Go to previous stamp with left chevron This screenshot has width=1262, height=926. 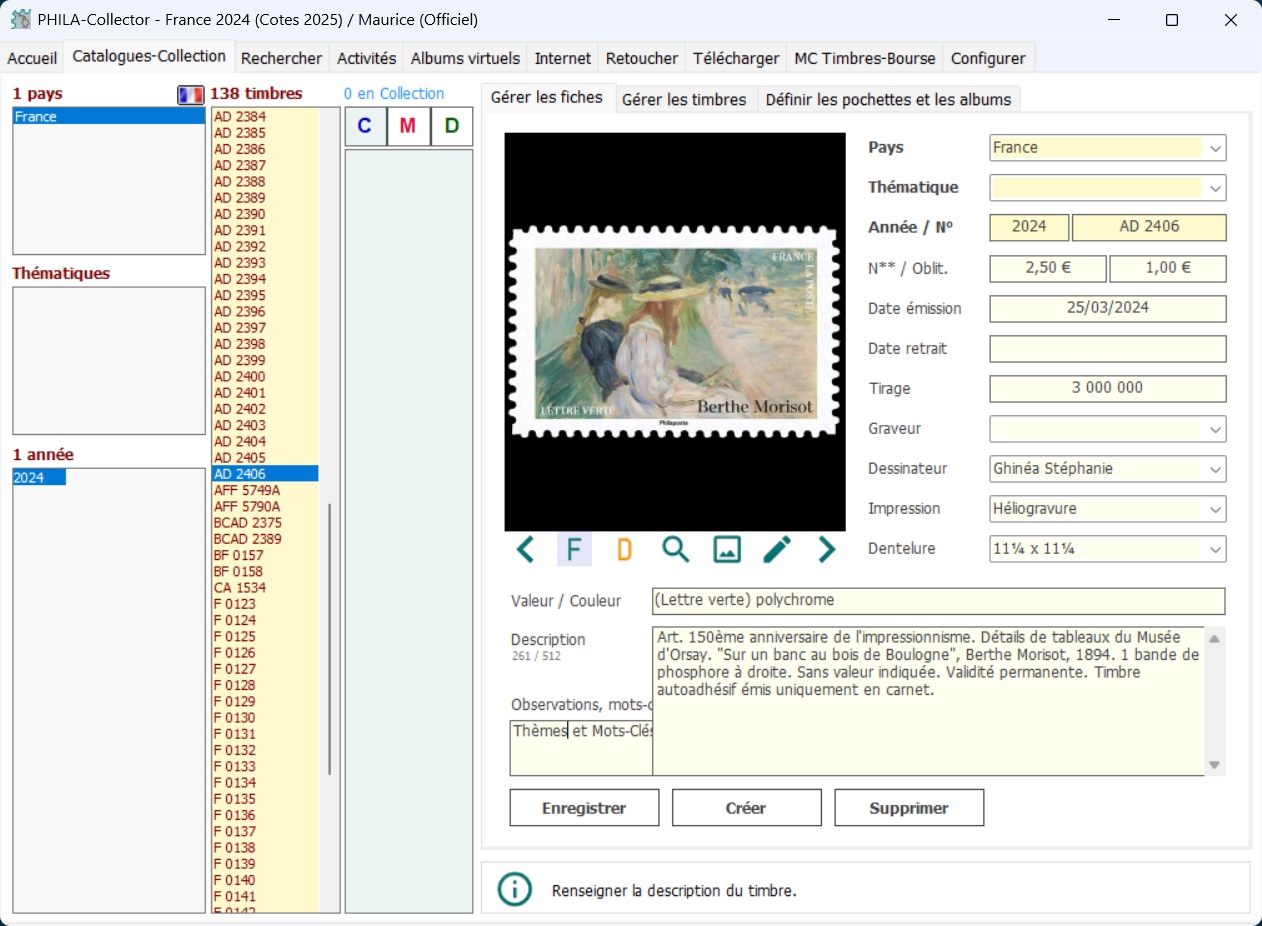pos(525,549)
